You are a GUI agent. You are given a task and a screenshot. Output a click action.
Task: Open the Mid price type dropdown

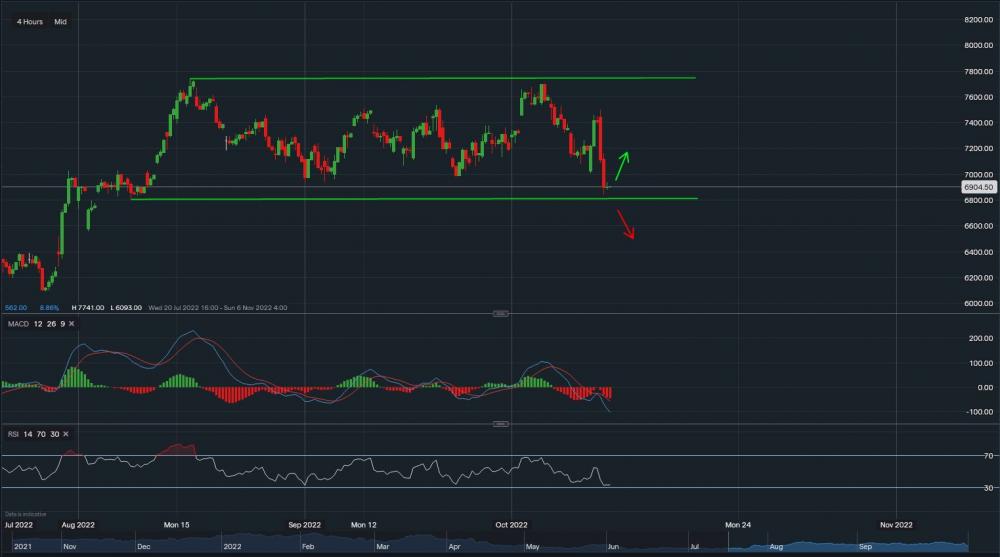[61, 21]
